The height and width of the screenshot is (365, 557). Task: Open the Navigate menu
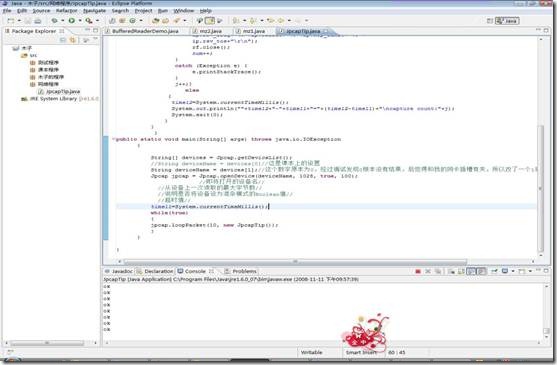[94, 11]
